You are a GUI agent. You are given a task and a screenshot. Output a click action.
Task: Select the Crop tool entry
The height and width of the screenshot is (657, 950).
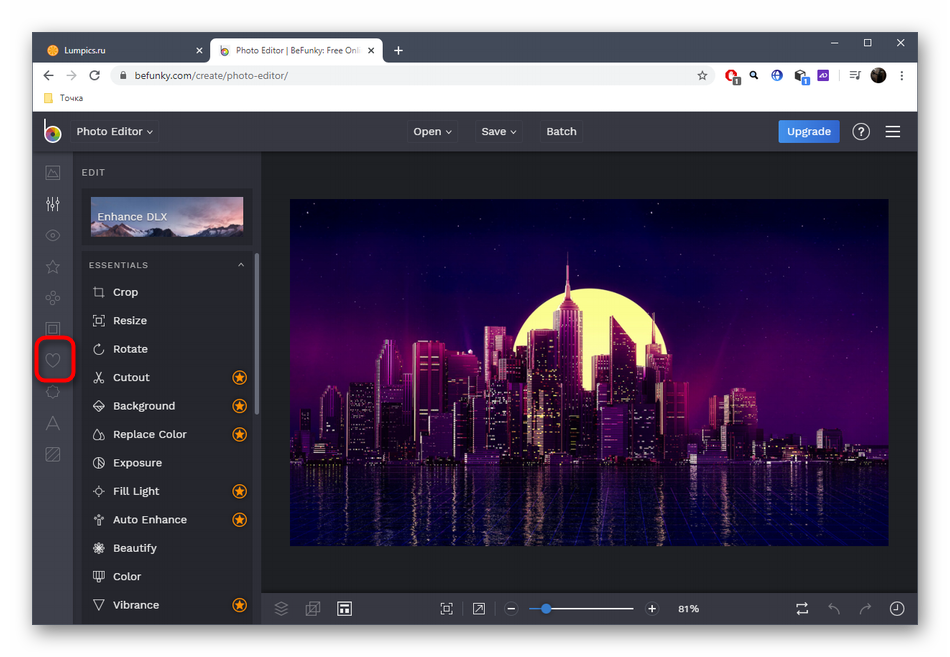coord(125,292)
